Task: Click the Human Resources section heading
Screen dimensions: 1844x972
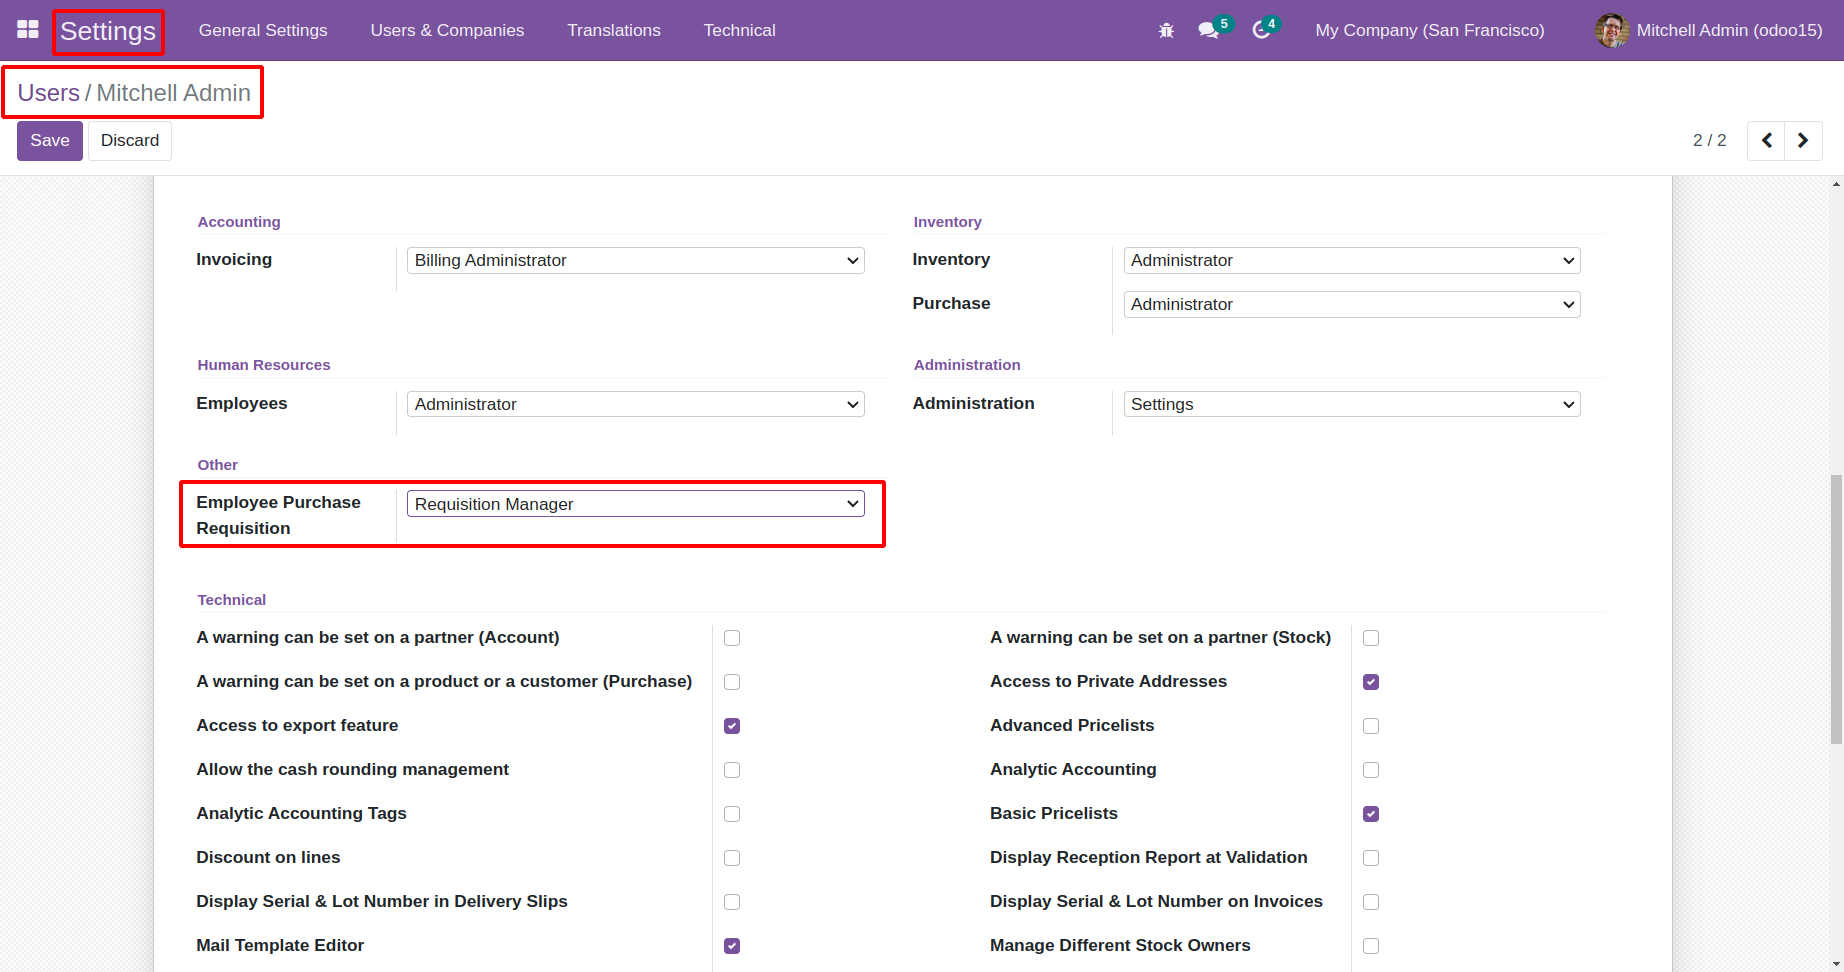Action: 264,365
